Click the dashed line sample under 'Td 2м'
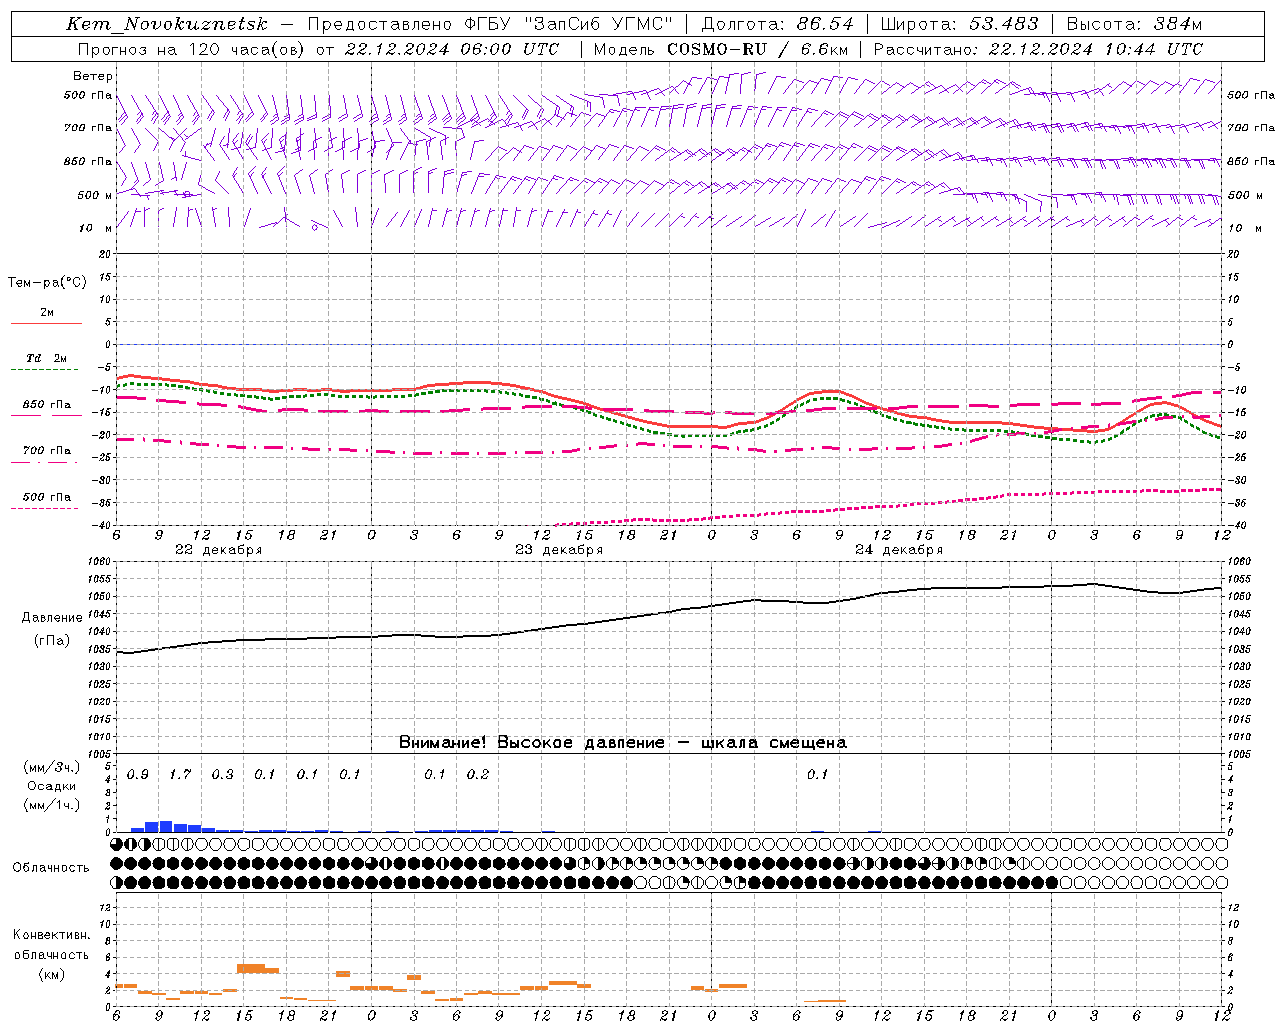 point(46,370)
